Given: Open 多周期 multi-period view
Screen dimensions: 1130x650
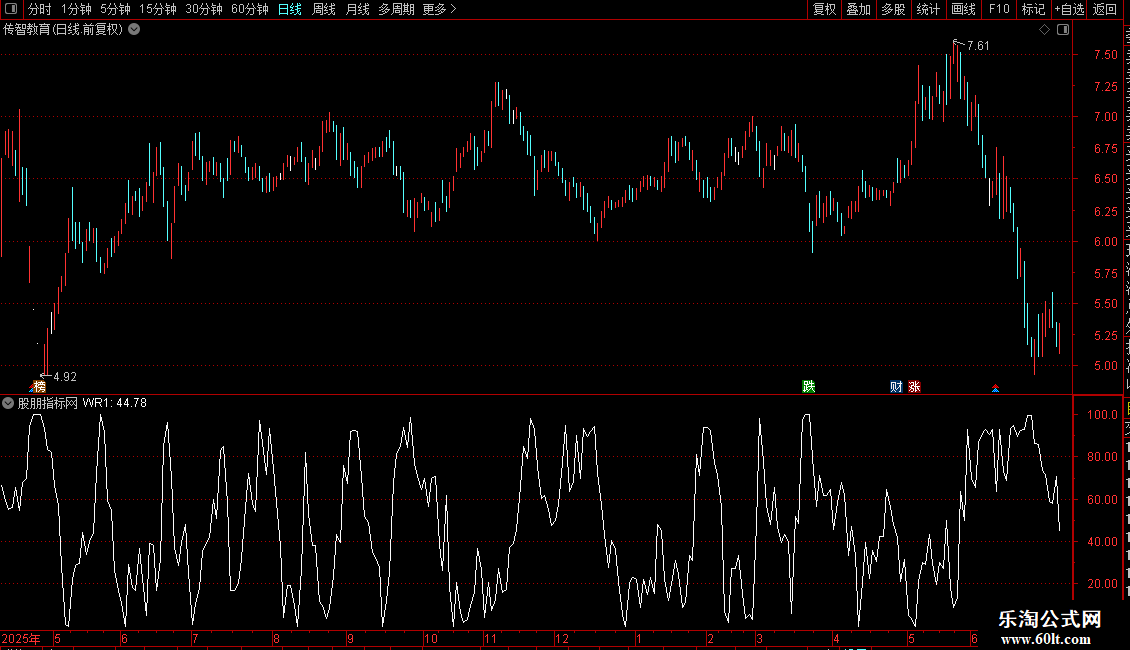Looking at the screenshot, I should click(396, 9).
